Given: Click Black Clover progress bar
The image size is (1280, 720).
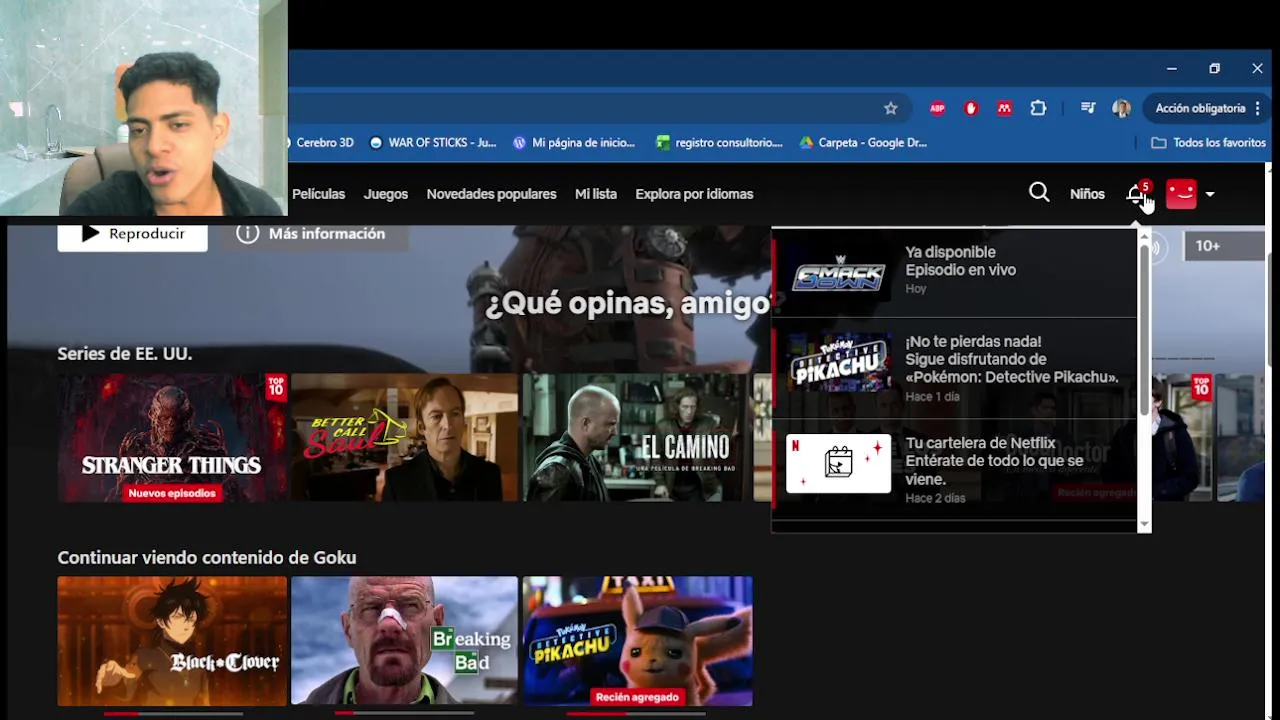Looking at the screenshot, I should [172, 714].
